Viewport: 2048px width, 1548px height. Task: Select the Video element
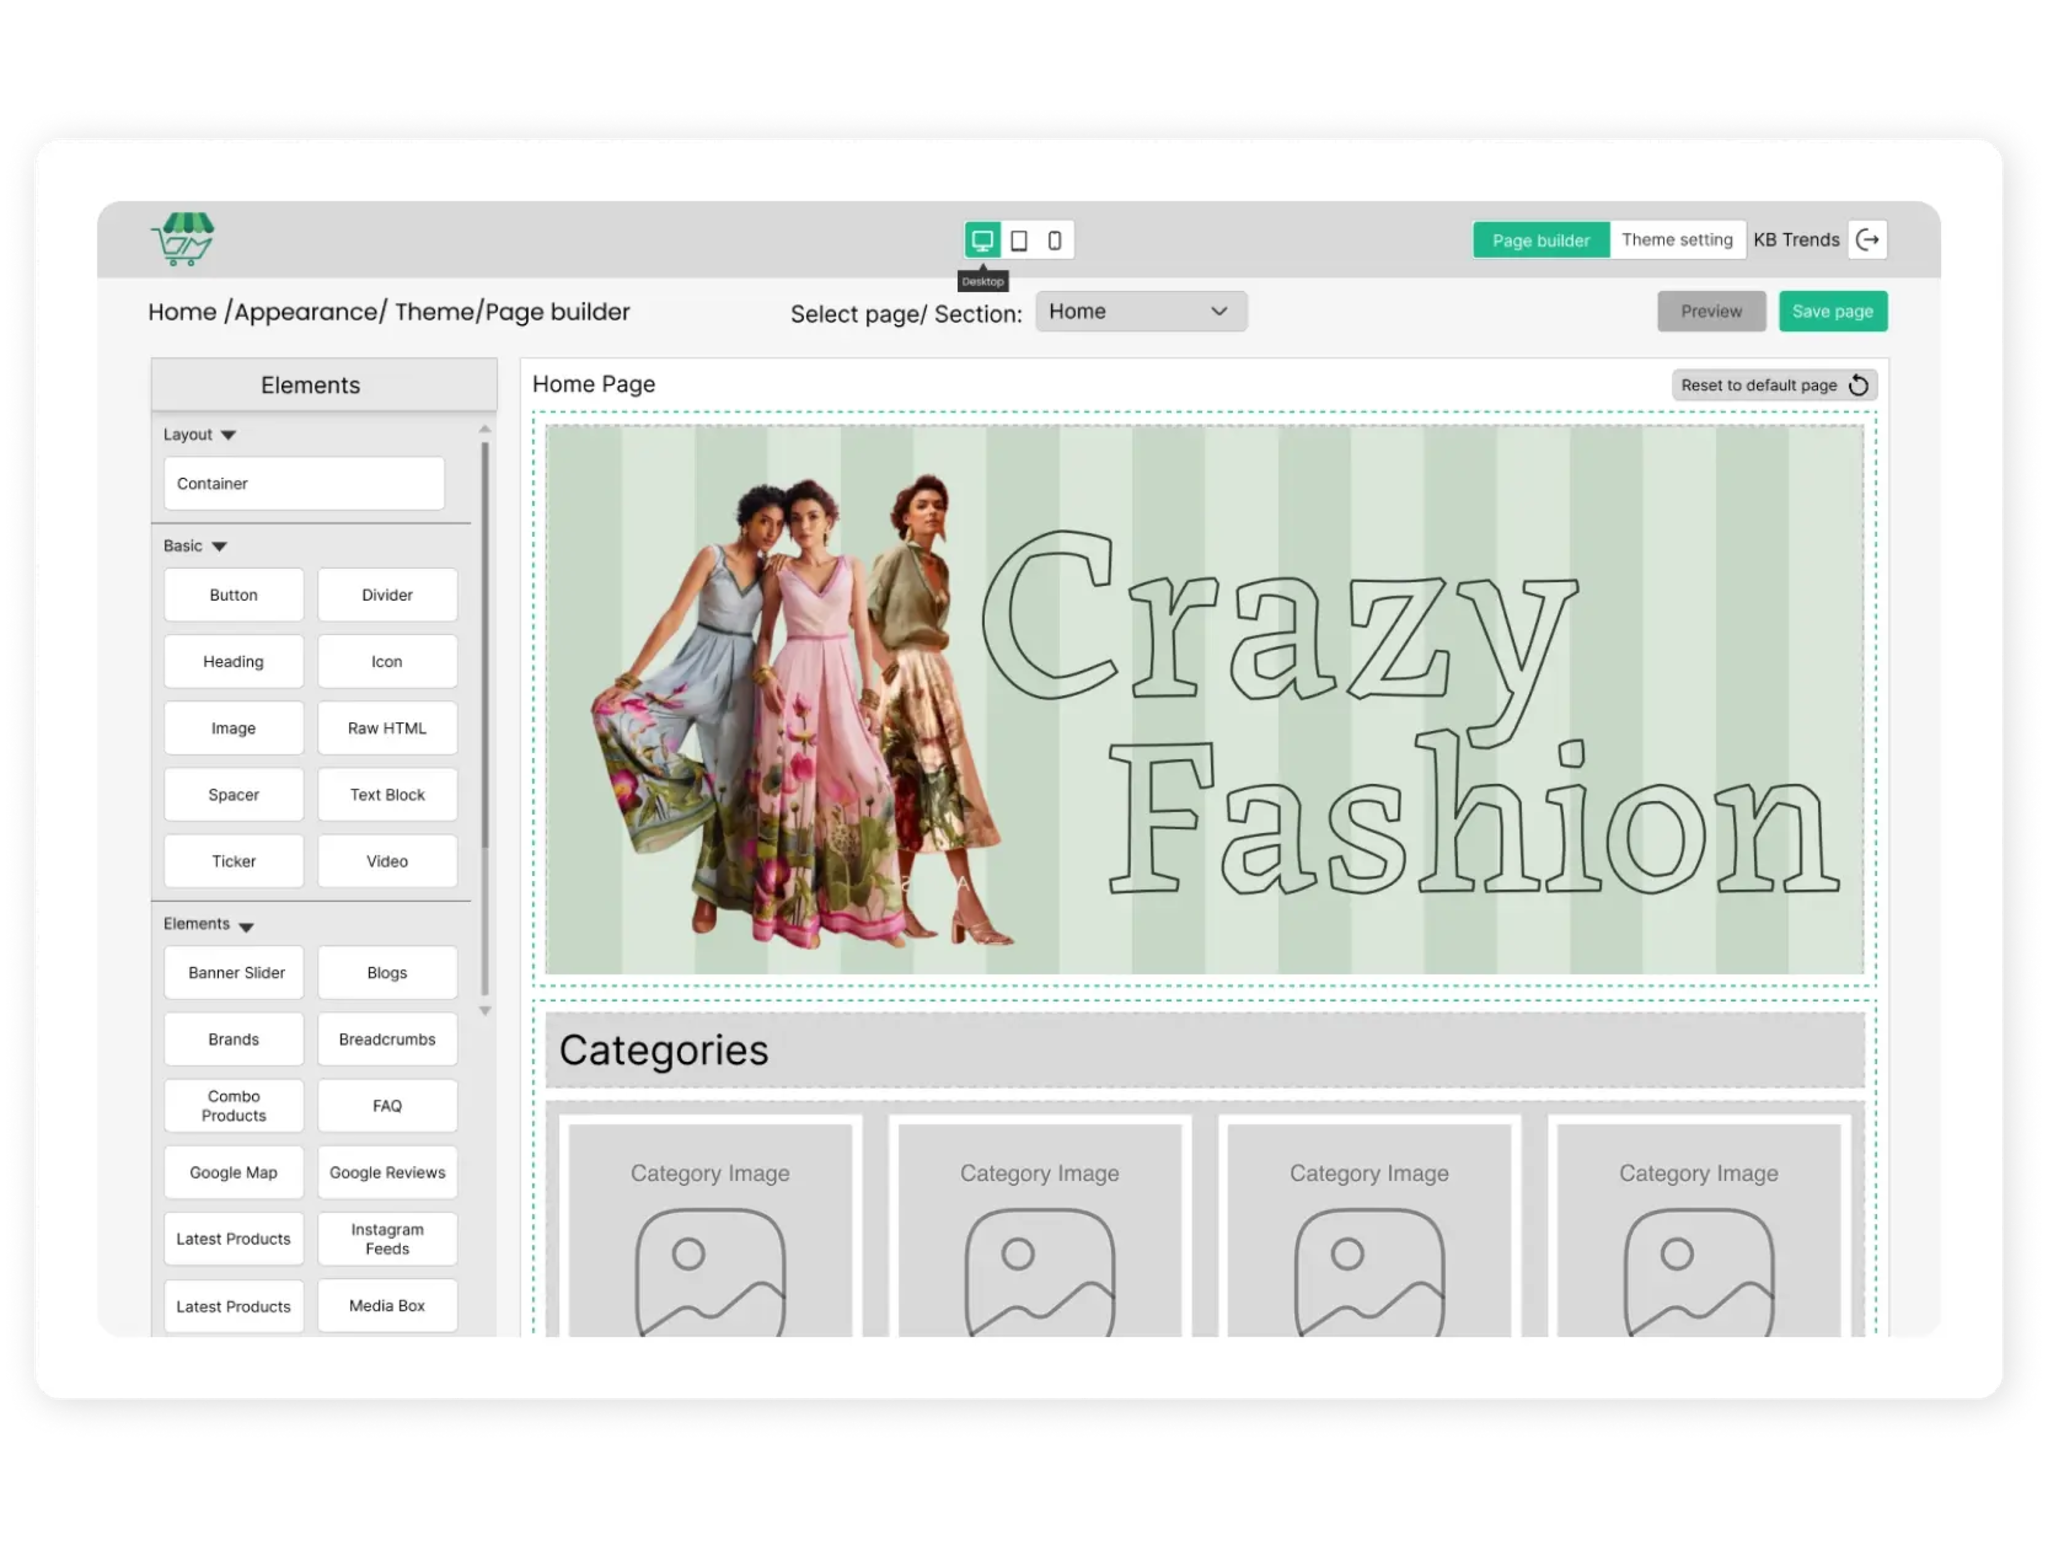pyautogui.click(x=387, y=861)
